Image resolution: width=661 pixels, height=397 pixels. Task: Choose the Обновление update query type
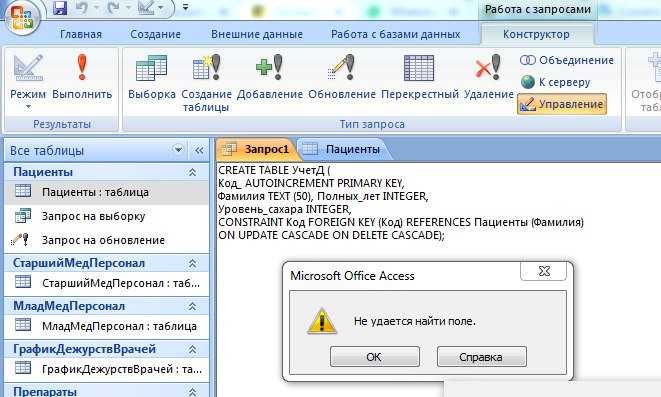[x=342, y=77]
